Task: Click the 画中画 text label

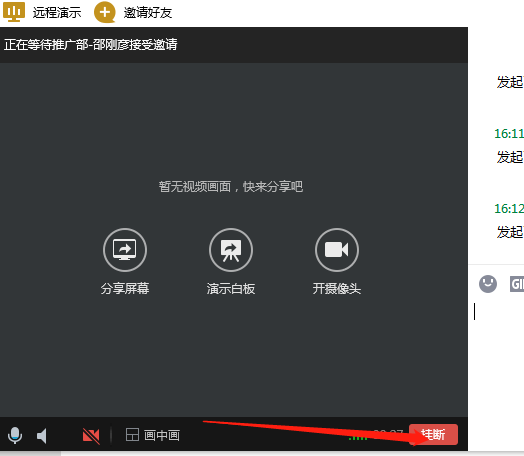Action: point(162,436)
